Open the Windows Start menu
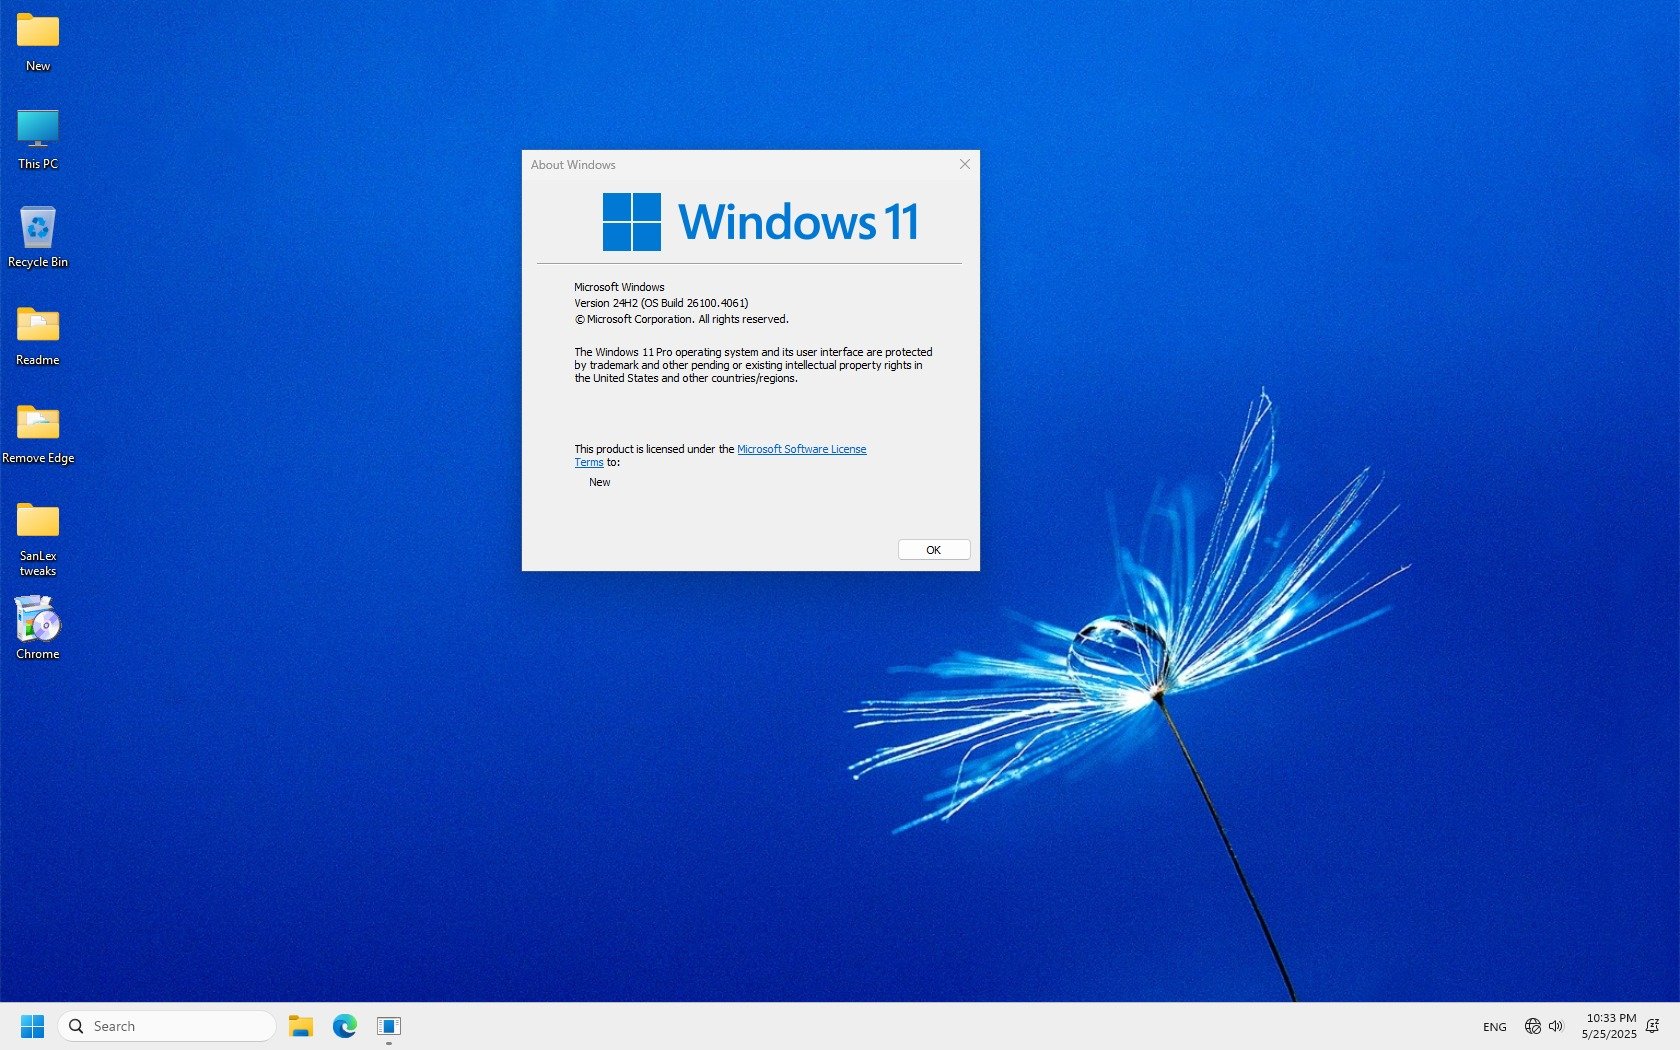 pyautogui.click(x=32, y=1026)
